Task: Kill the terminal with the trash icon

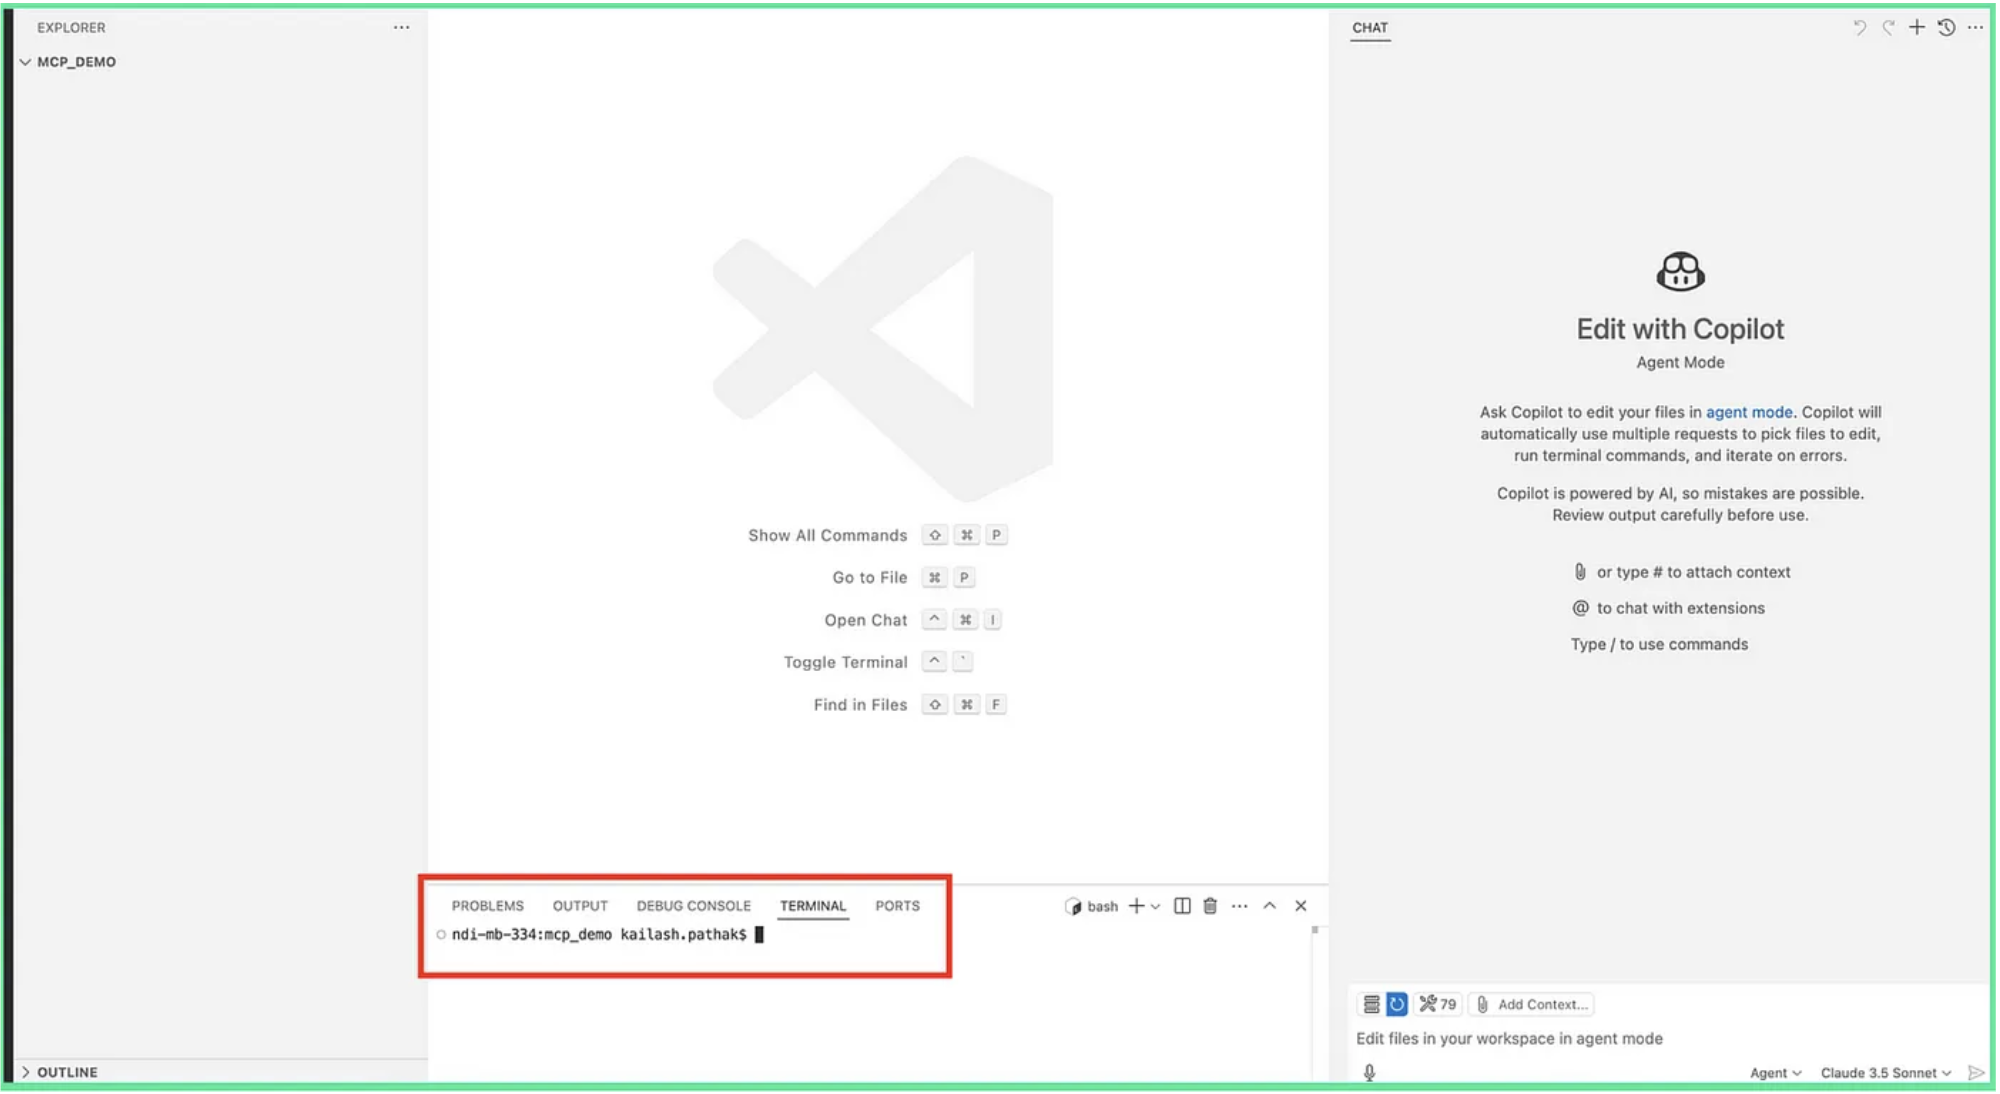Action: click(x=1210, y=906)
